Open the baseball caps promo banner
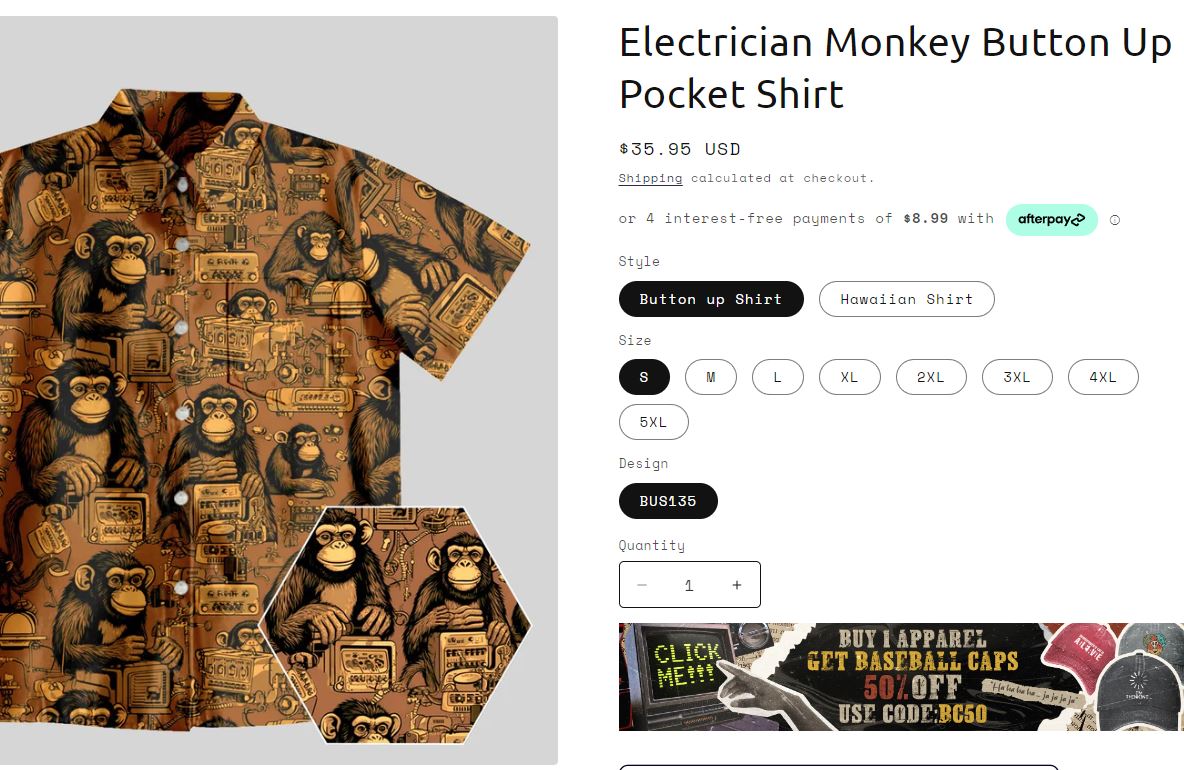This screenshot has height=770, width=1184. [x=901, y=676]
